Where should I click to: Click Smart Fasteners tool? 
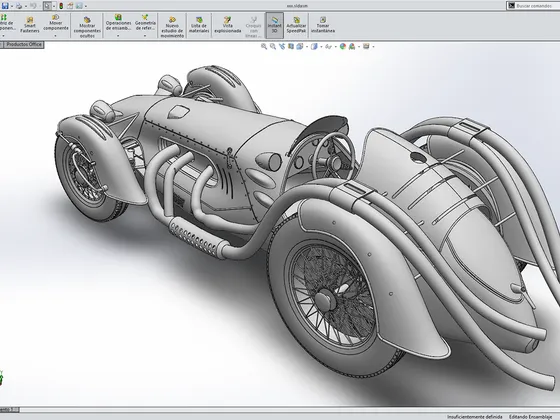pyautogui.click(x=30, y=25)
